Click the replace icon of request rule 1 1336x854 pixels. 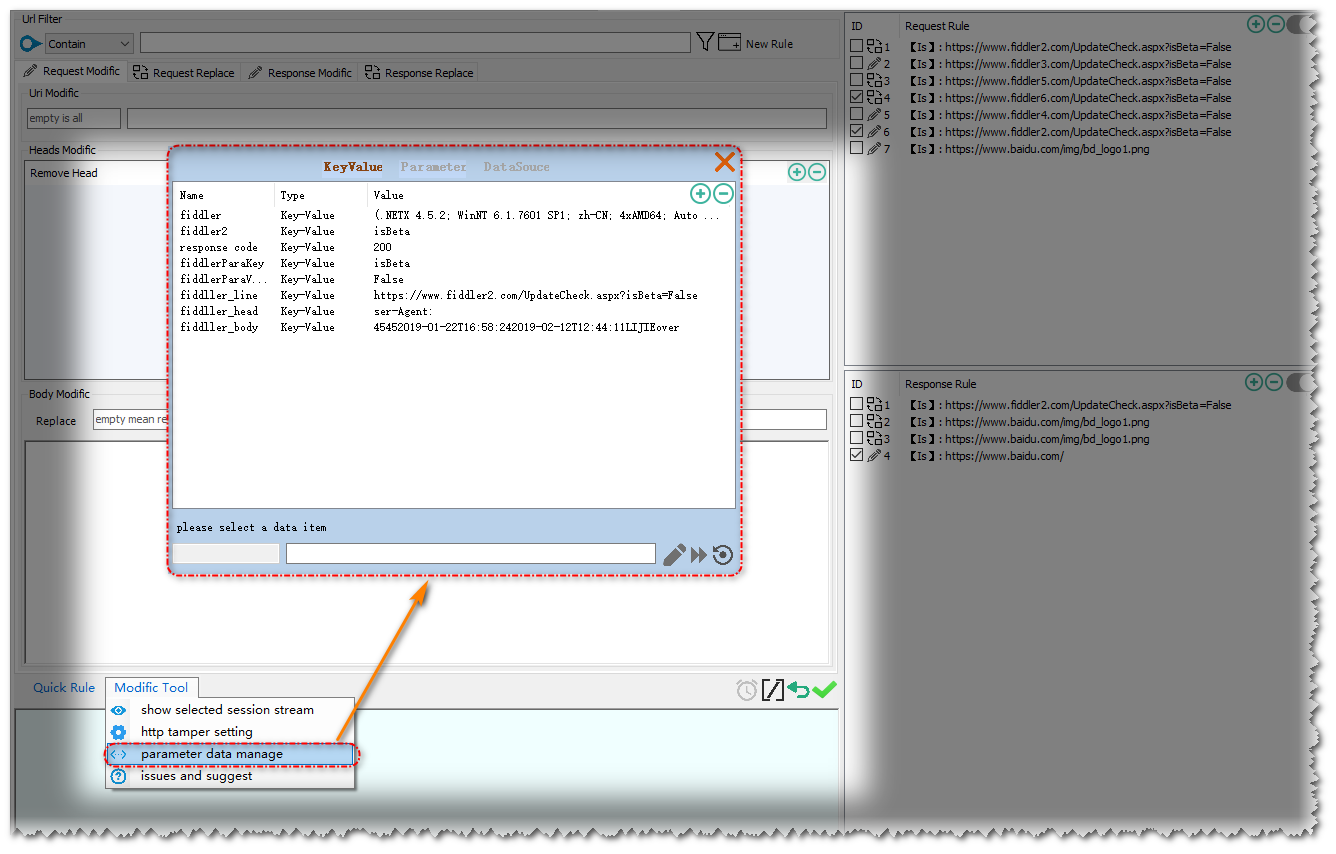(874, 46)
